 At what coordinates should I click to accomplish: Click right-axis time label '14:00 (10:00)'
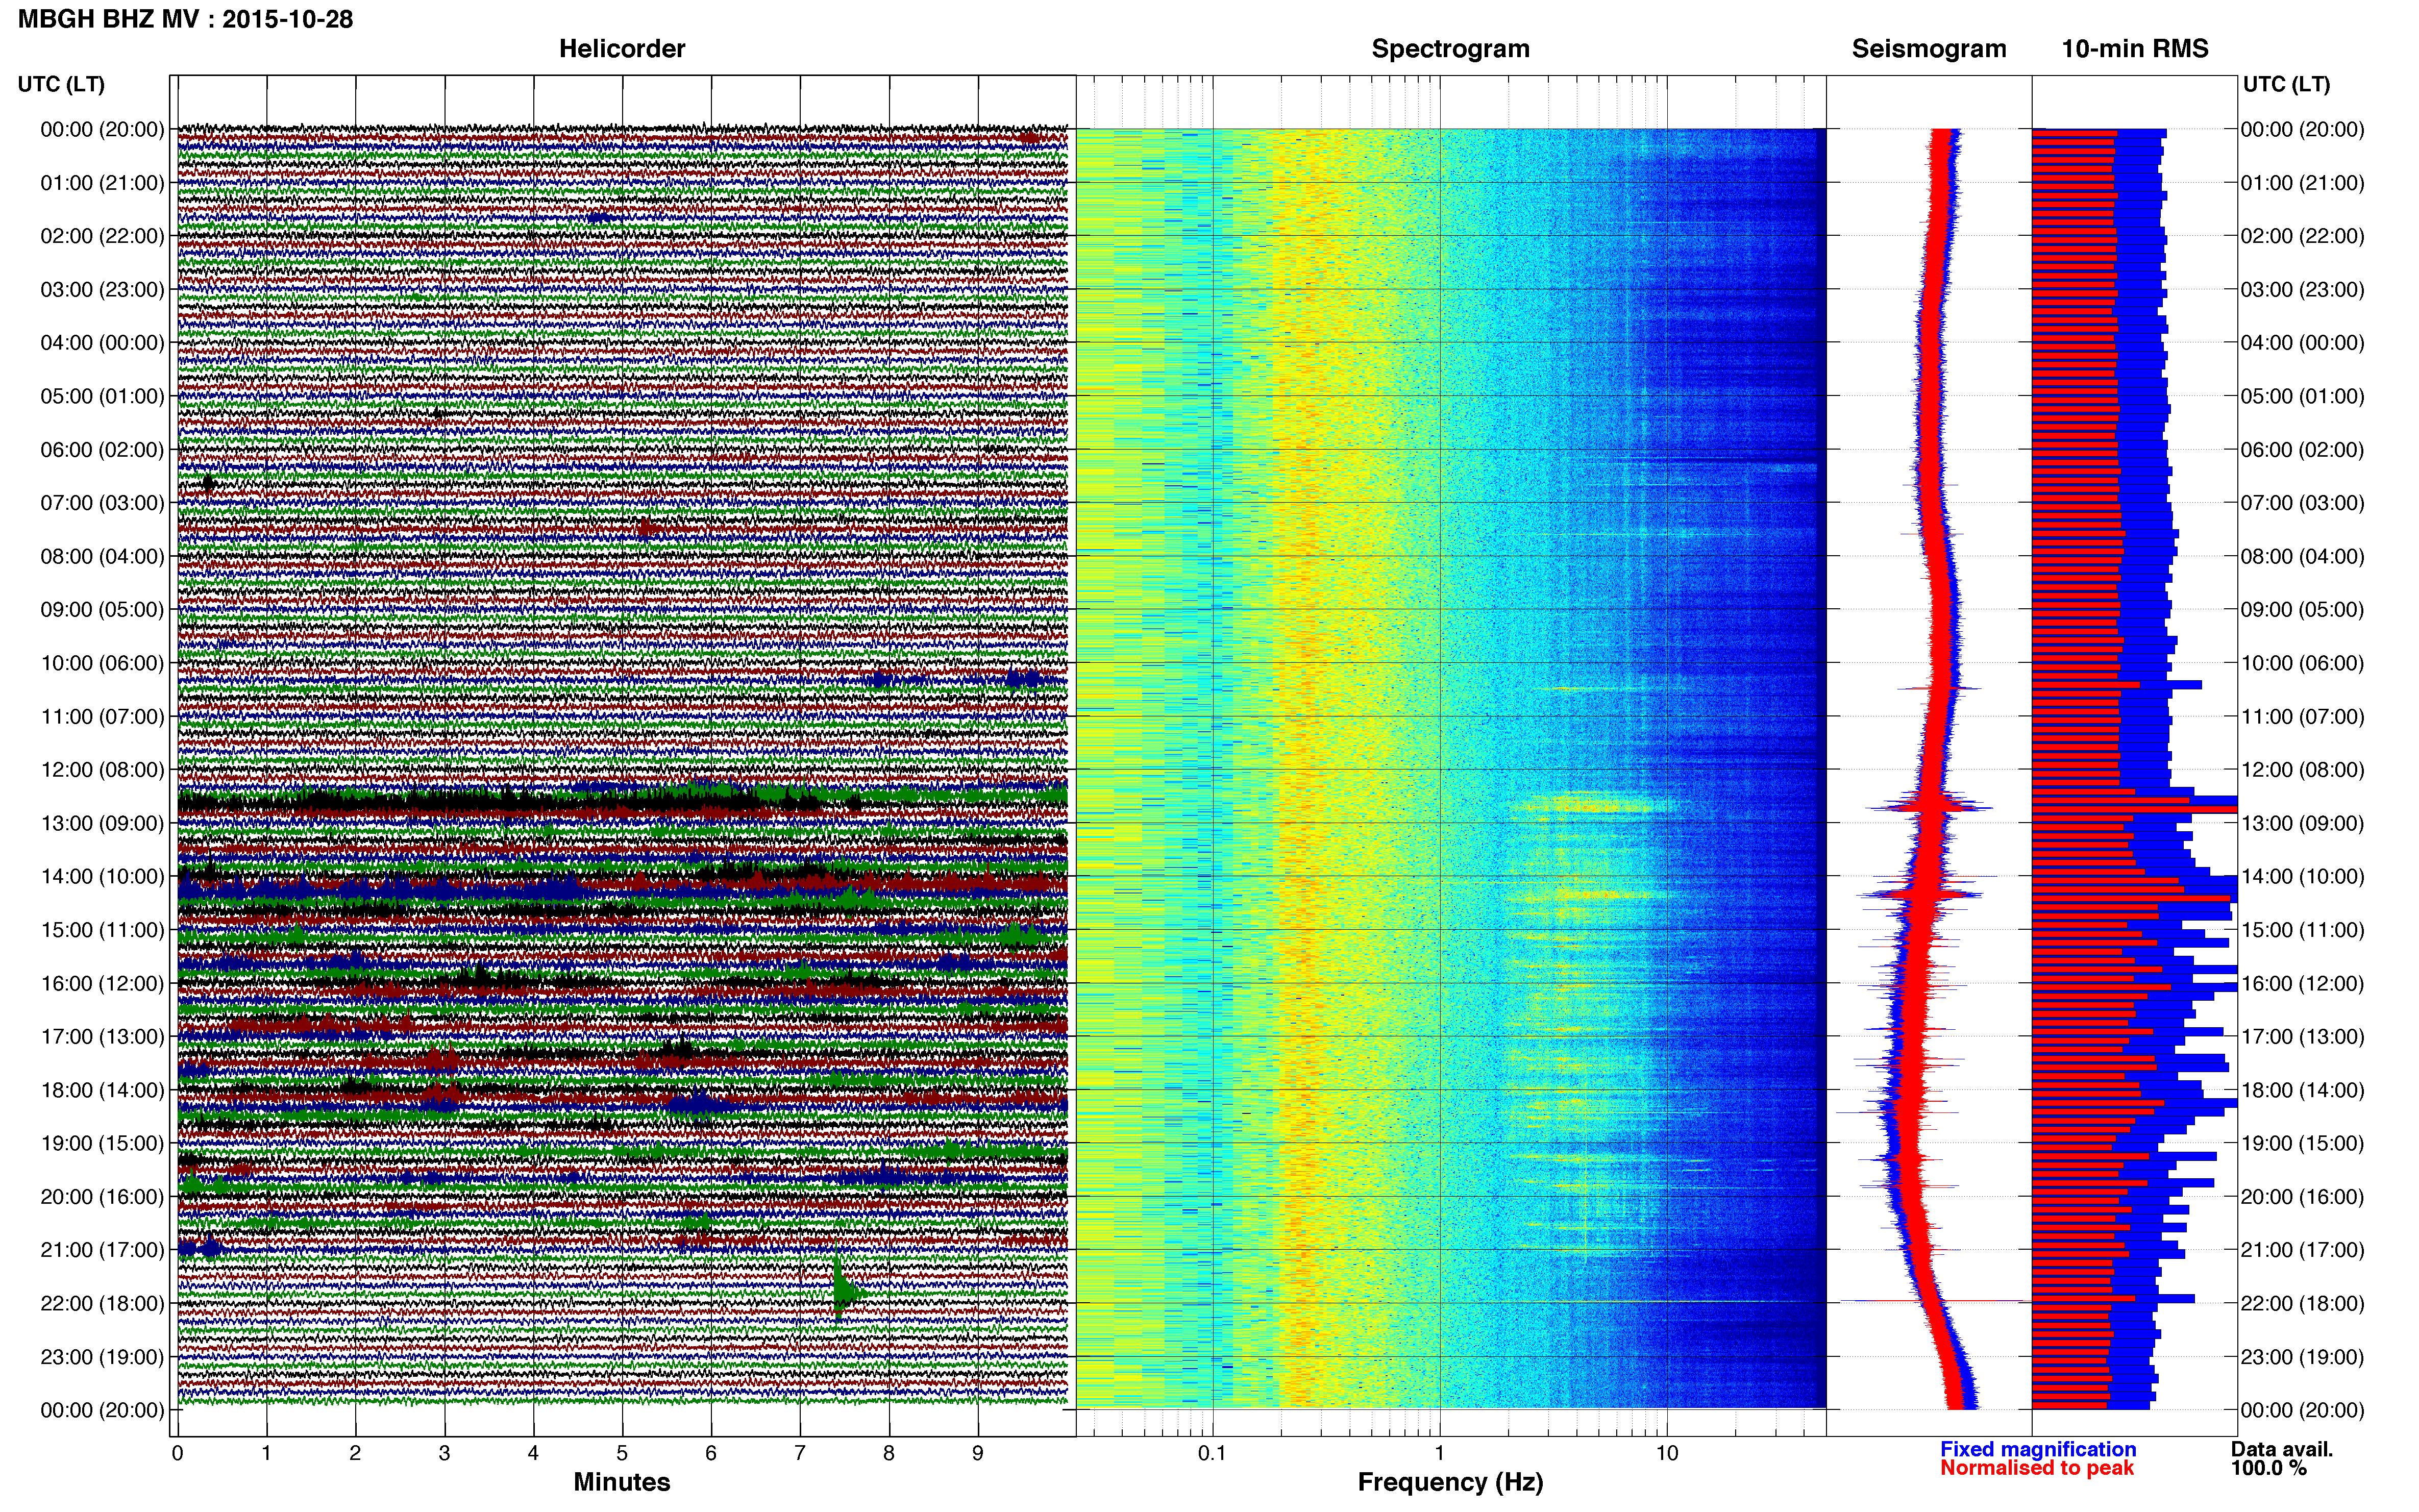(x=2302, y=877)
